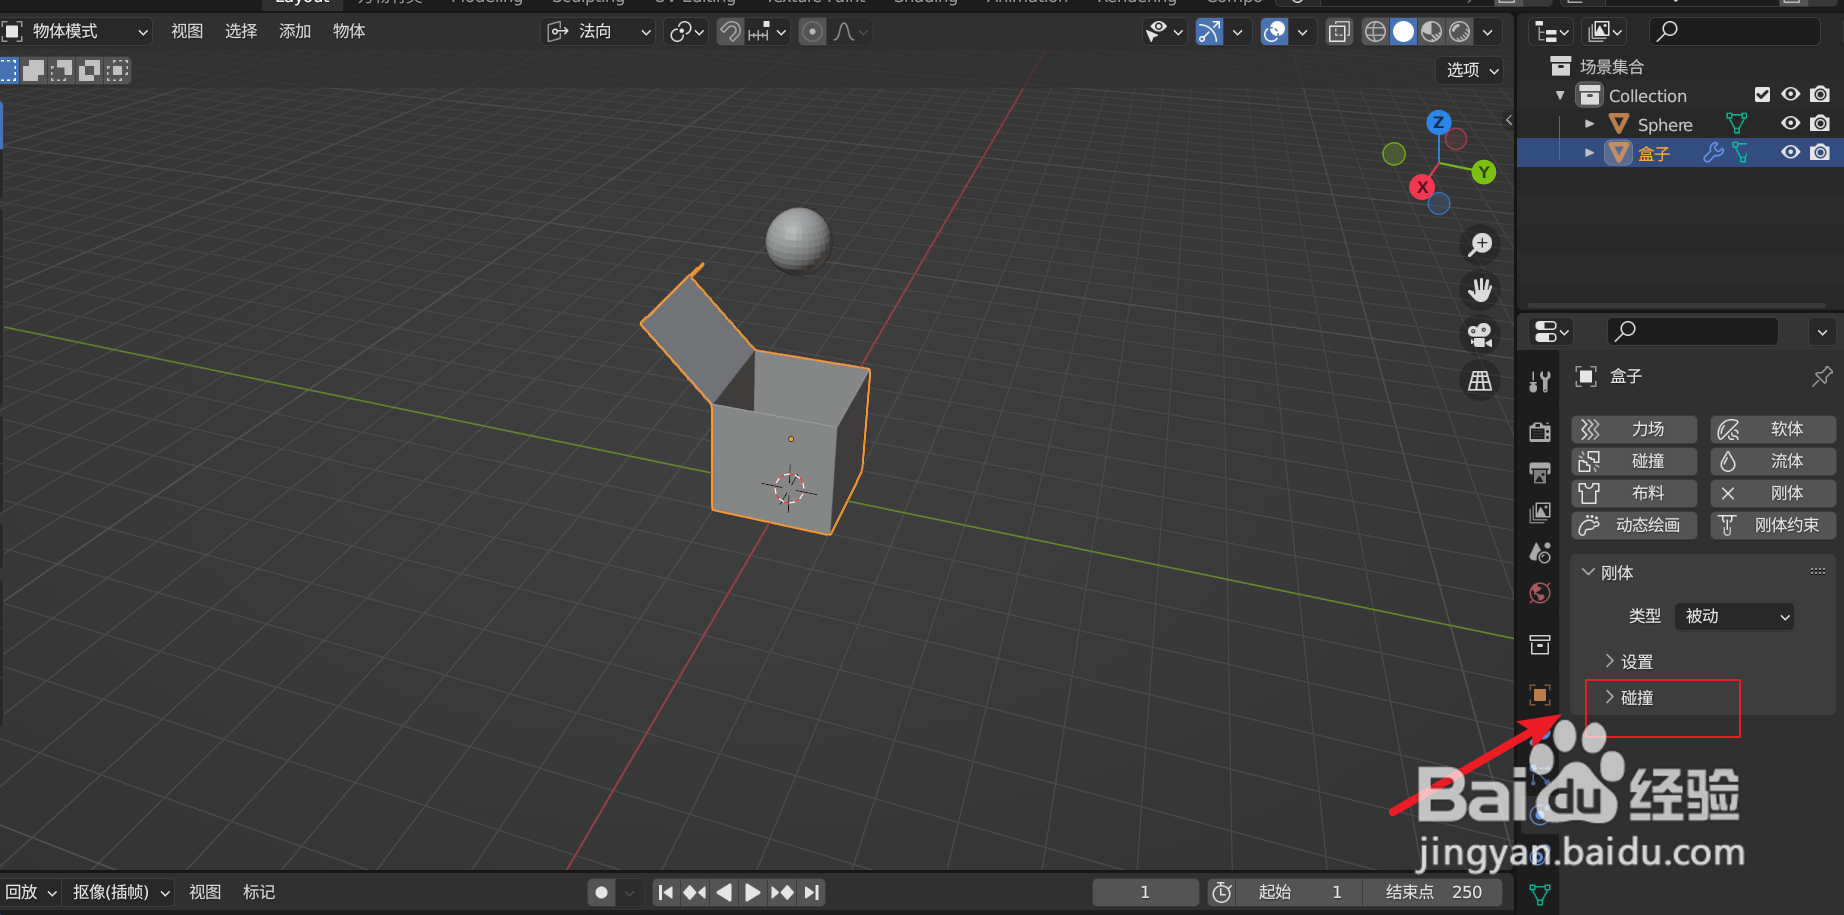Open the Object Data properties tab (green triangle)
Image resolution: width=1844 pixels, height=915 pixels.
pyautogui.click(x=1540, y=894)
